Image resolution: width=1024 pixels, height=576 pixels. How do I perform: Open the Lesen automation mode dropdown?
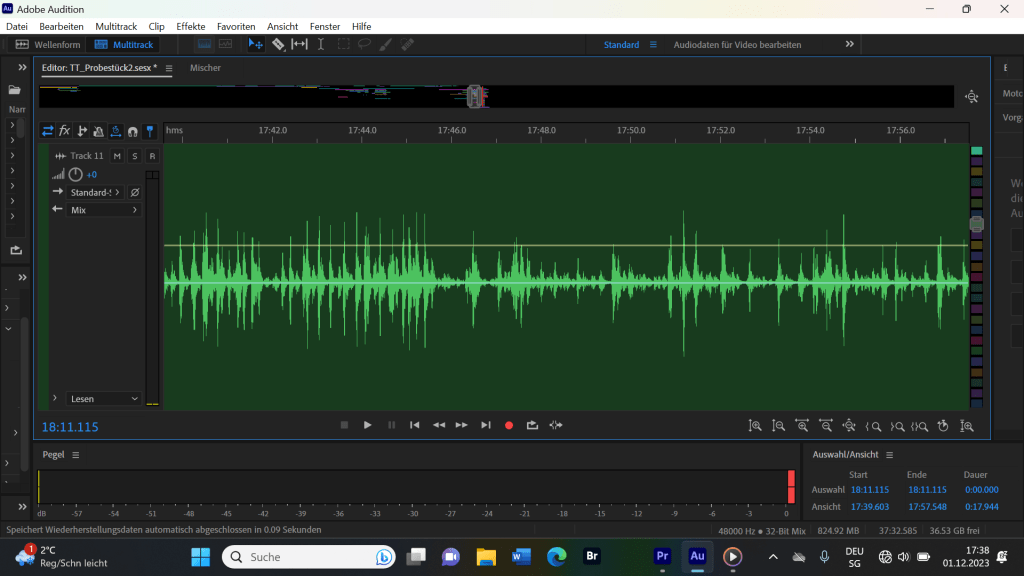point(104,399)
